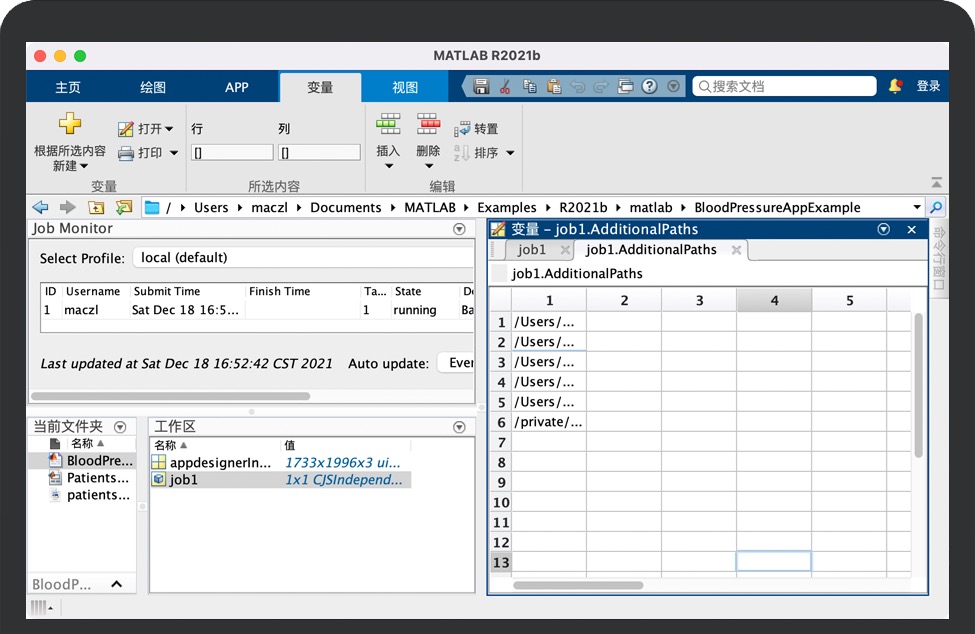Click the Delete rows icon in ribbon
975x634 pixels.
[x=428, y=125]
